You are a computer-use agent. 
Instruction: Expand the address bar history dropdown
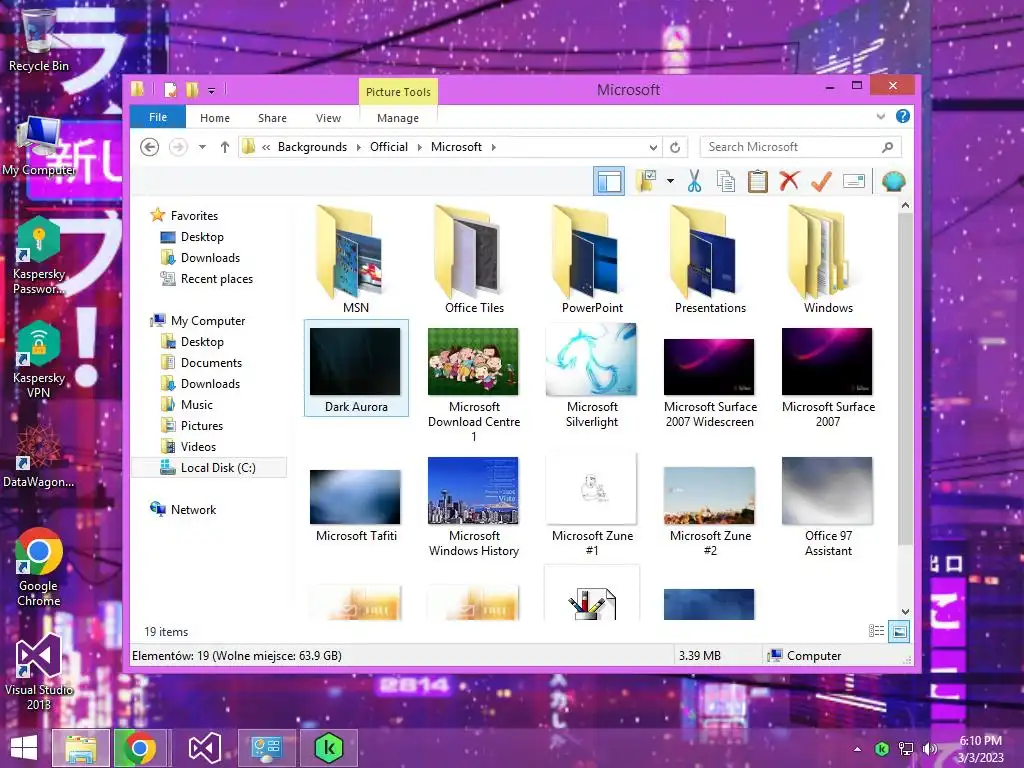pos(652,148)
